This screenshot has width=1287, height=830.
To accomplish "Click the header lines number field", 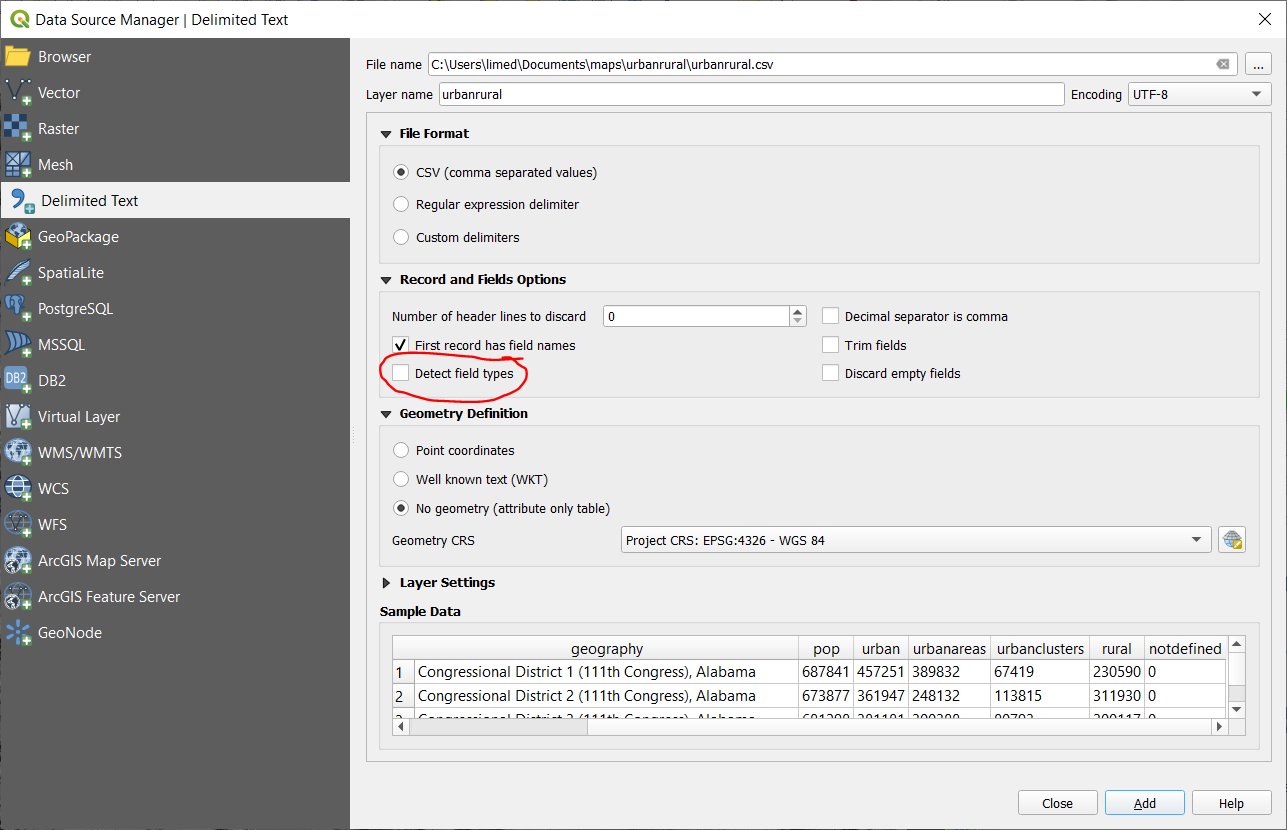I will click(697, 316).
